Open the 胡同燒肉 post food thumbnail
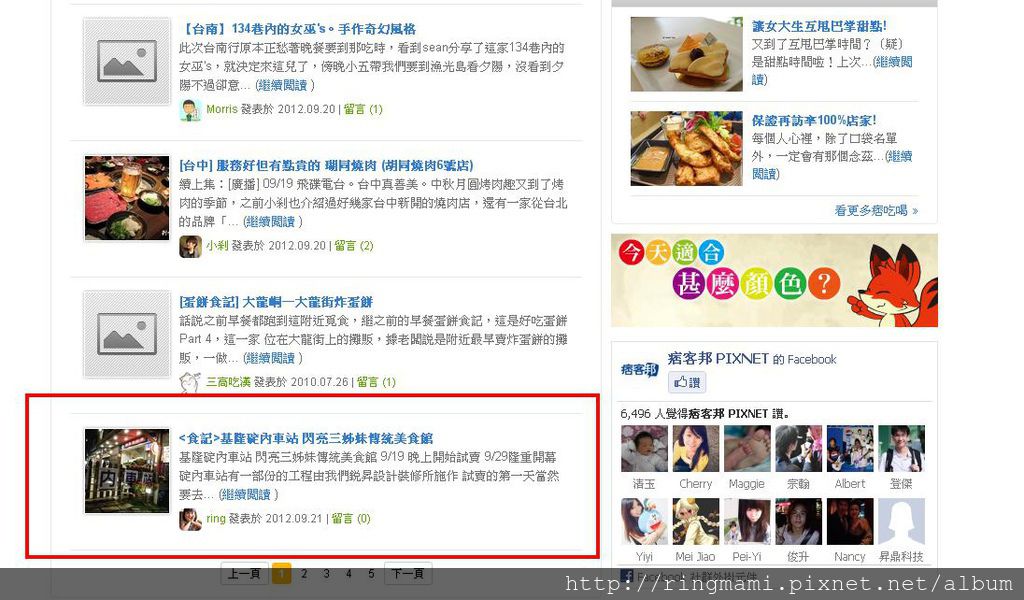This screenshot has width=1024, height=600. coord(127,198)
